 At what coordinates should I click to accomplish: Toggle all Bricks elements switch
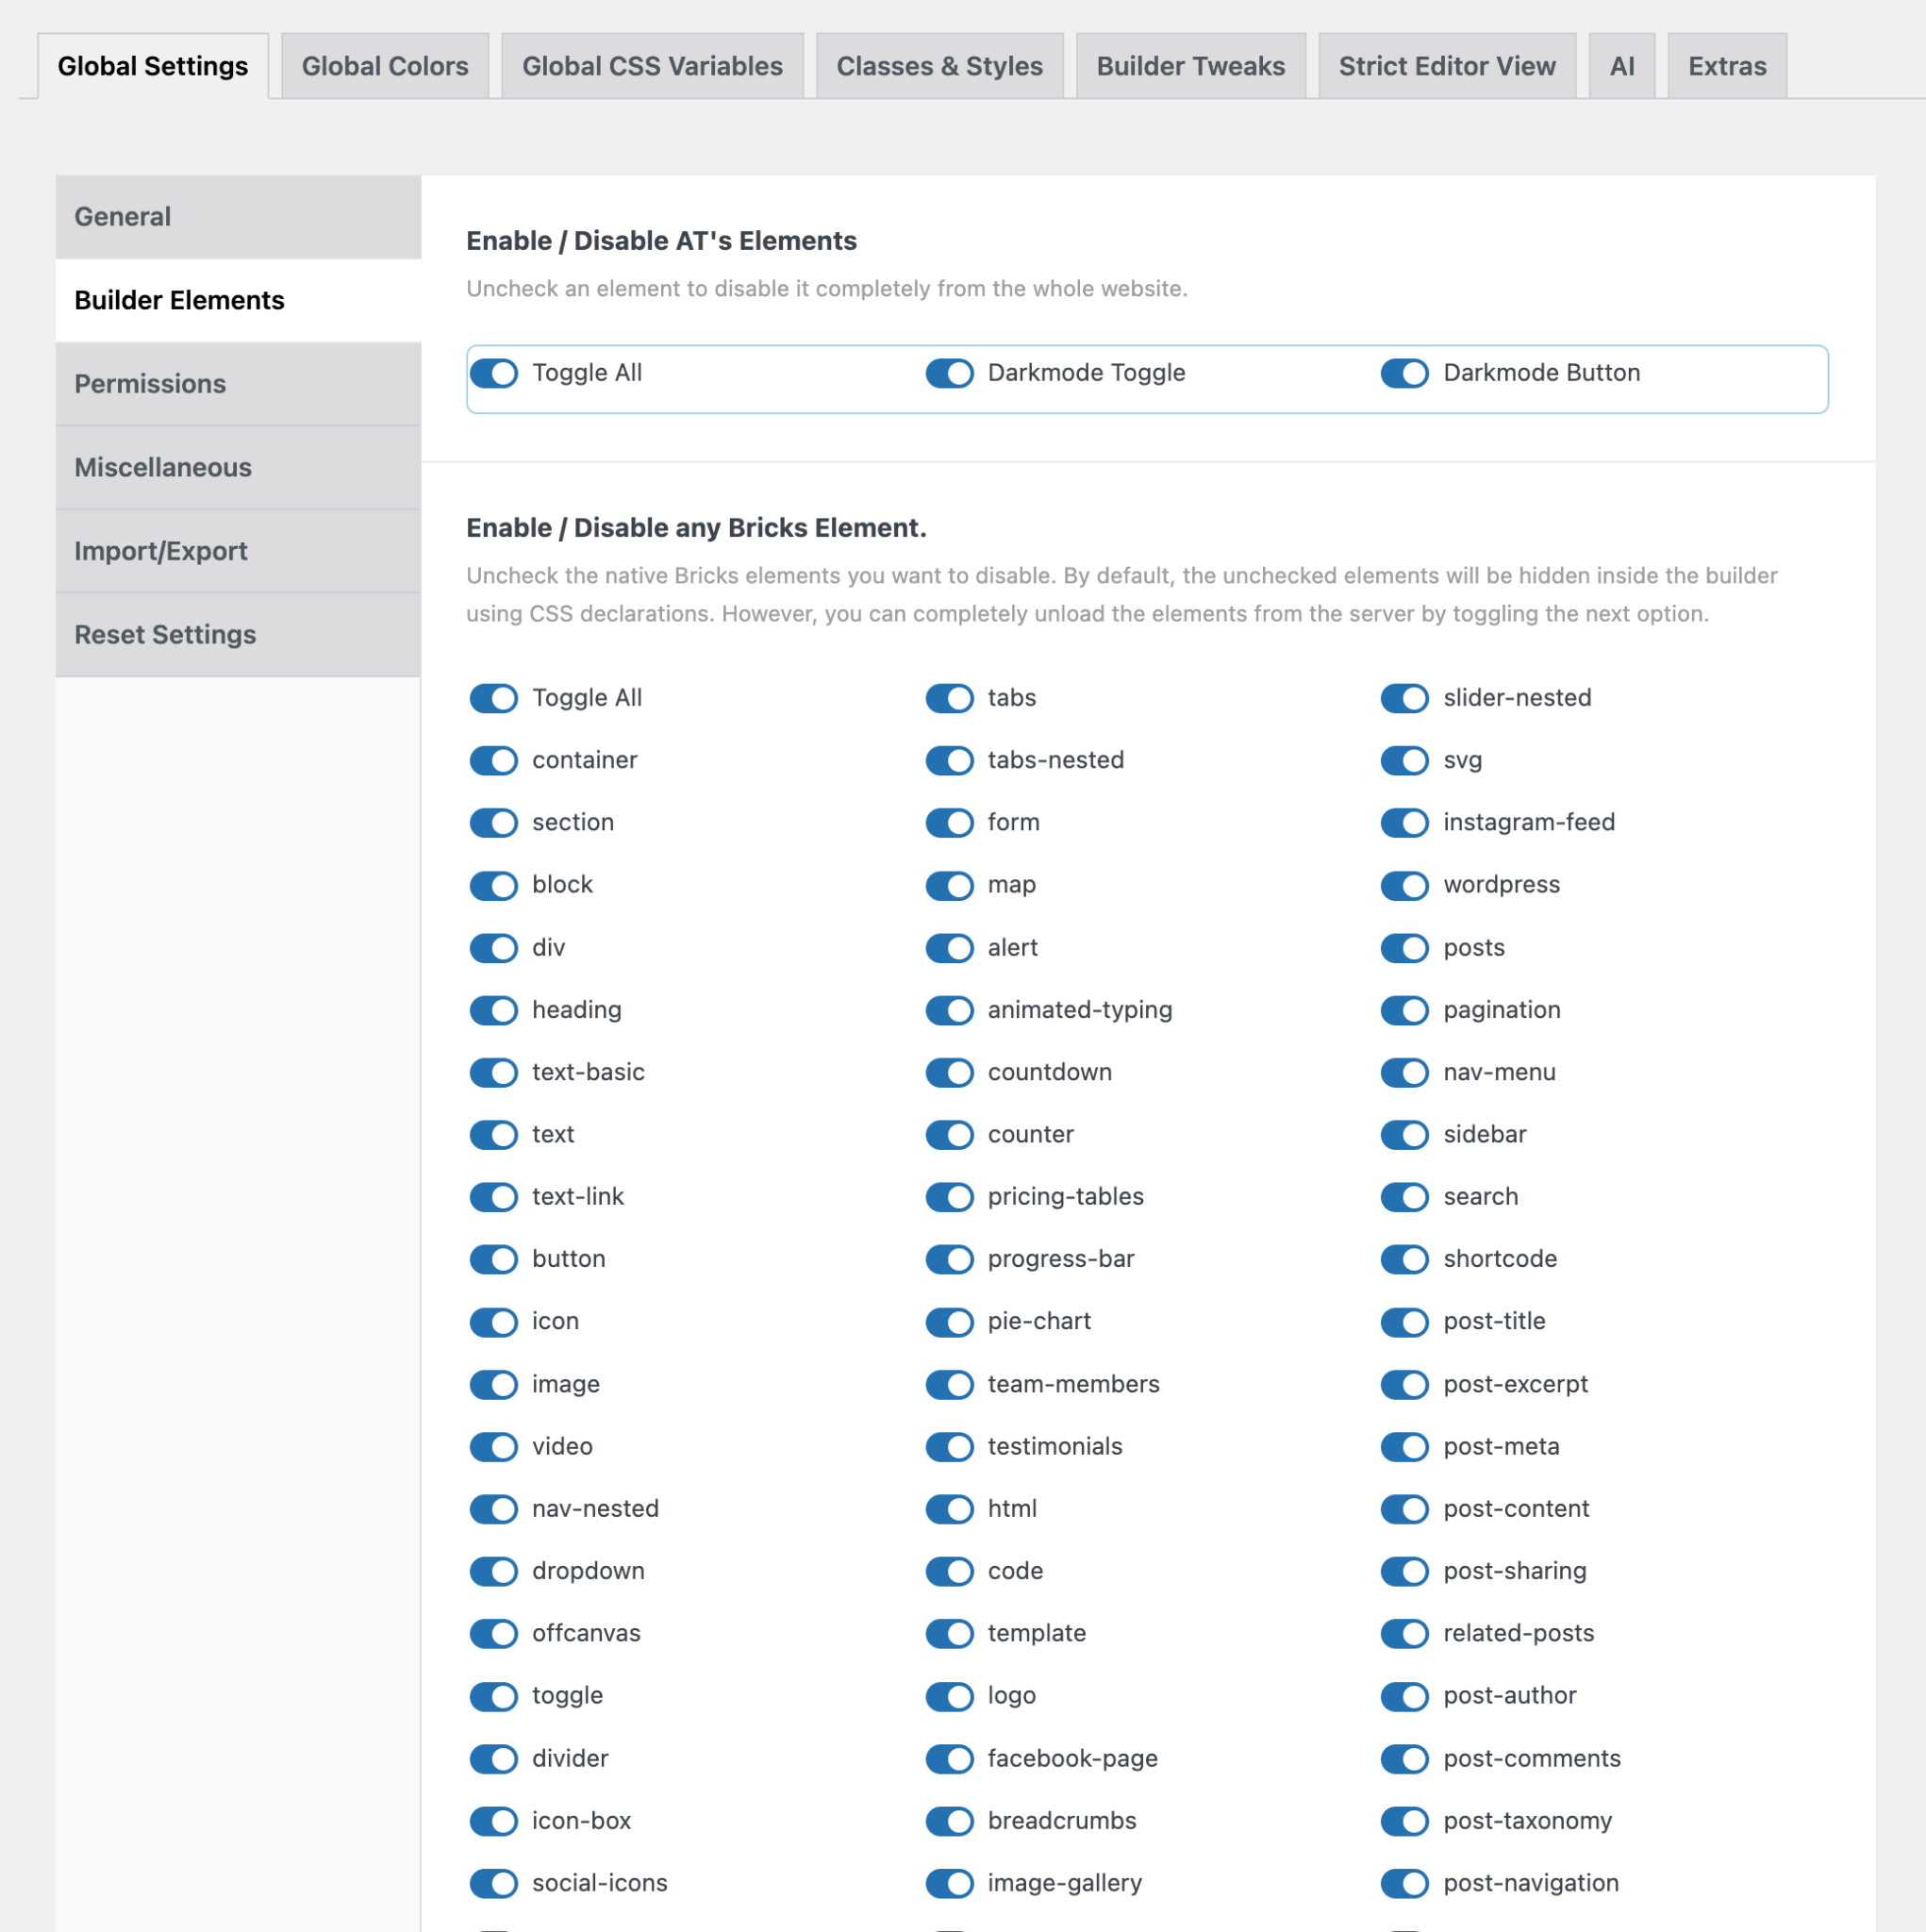click(494, 698)
